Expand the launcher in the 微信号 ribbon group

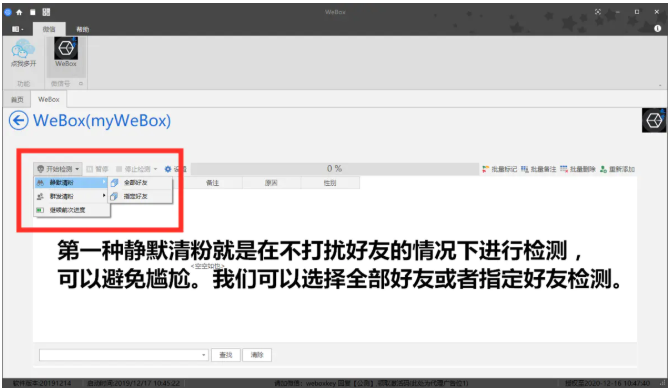[x=81, y=84]
